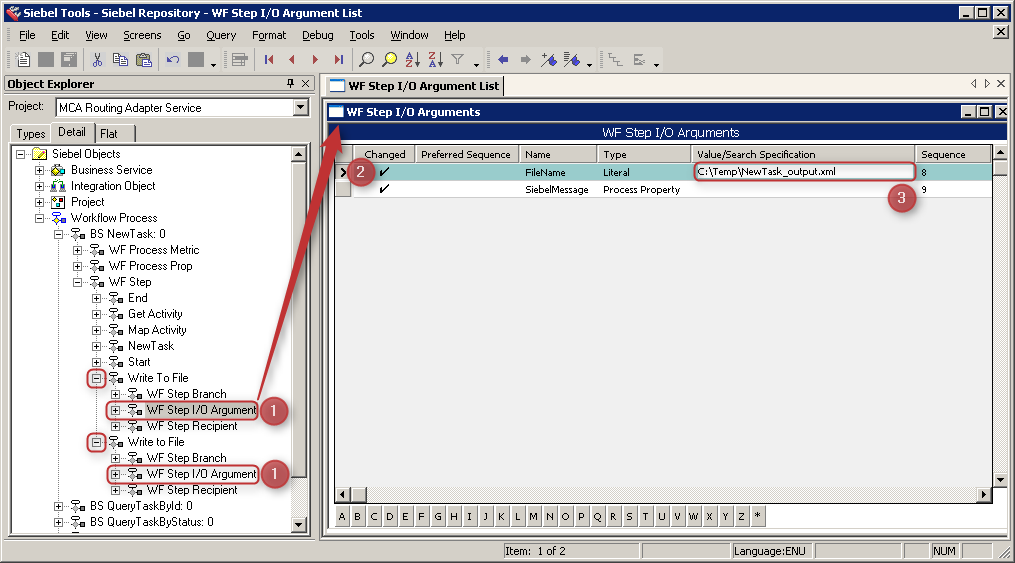Collapse the Siebel Objects root node
The height and width of the screenshot is (563, 1015).
point(21,154)
